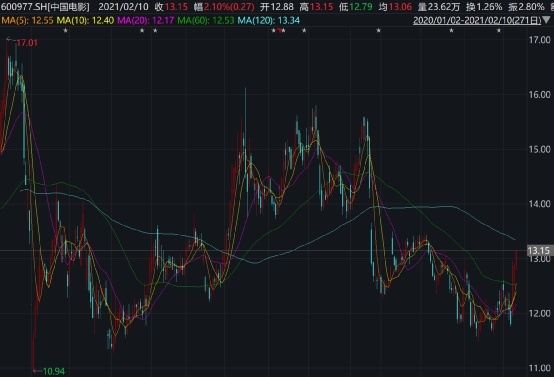Click the star marker third from right
The width and height of the screenshot is (554, 377).
pyautogui.click(x=378, y=31)
